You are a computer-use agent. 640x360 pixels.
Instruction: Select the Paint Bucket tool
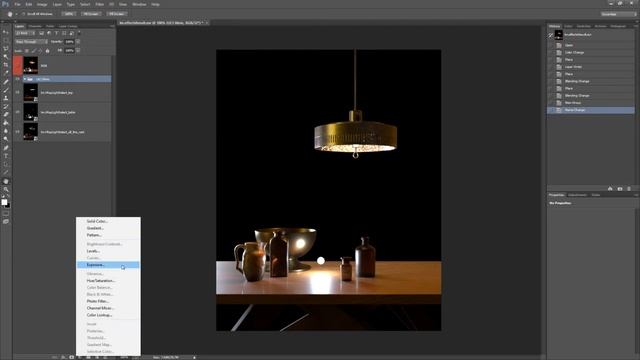6,123
